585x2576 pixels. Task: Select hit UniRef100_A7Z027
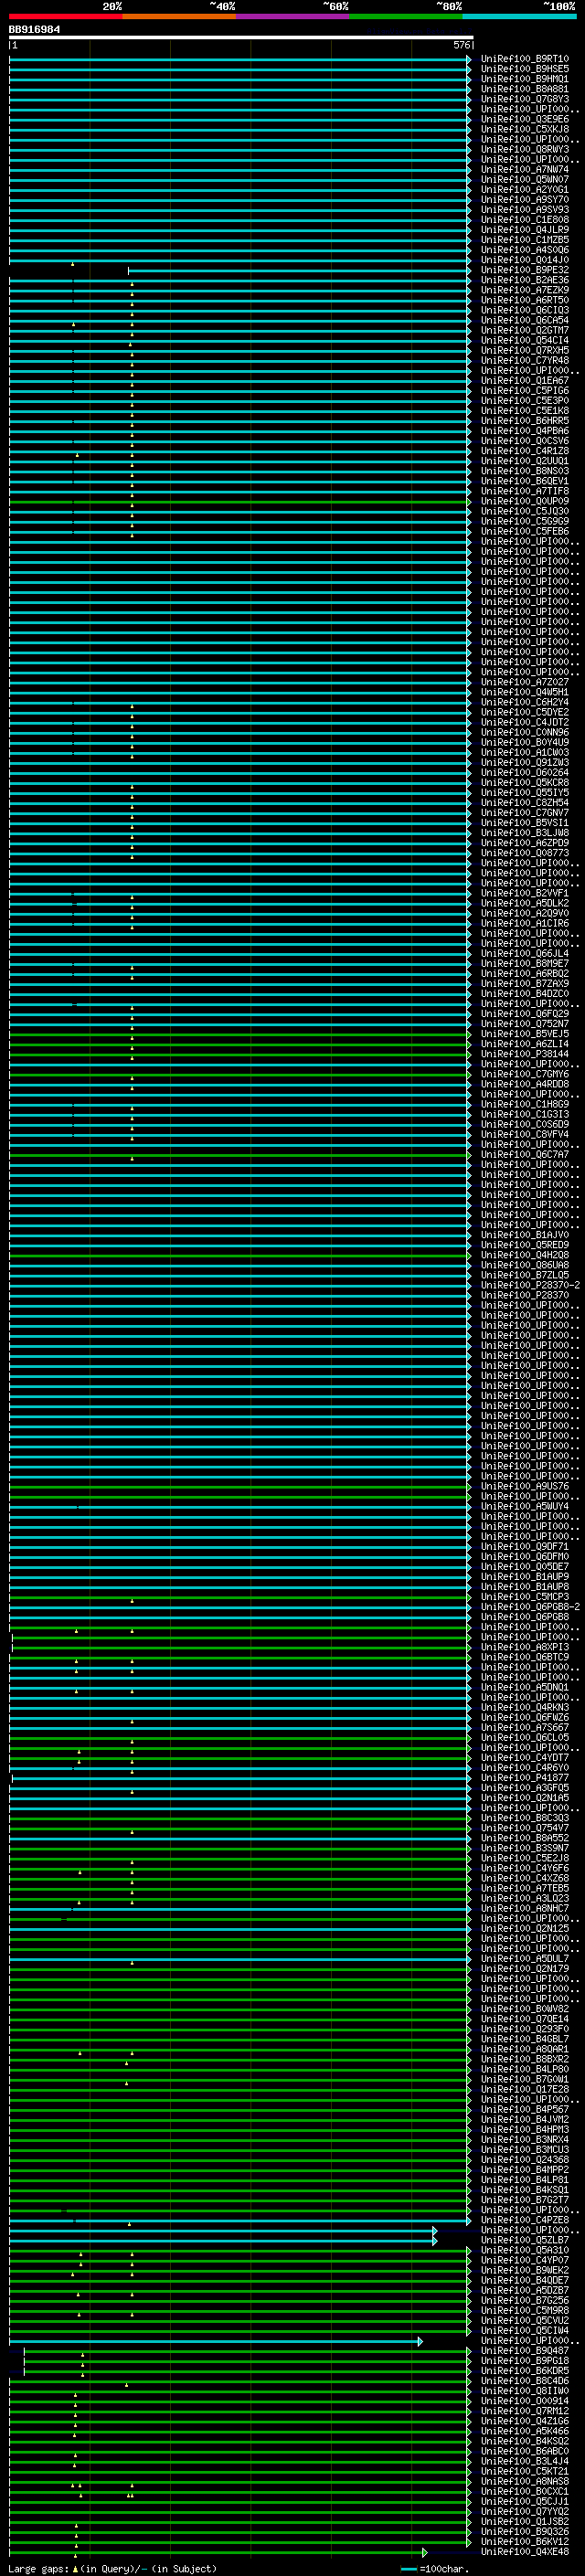524,682
